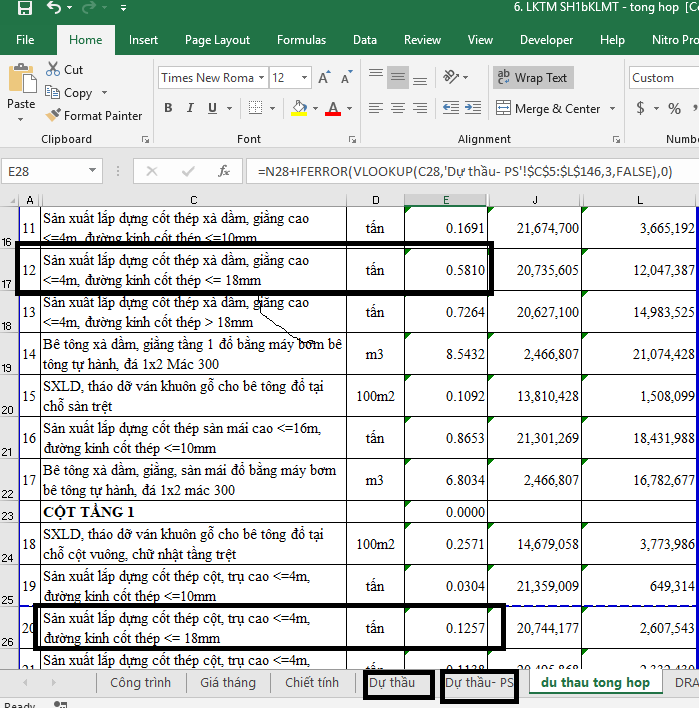Open the undo history dropdown arrow
This screenshot has width=699, height=708.
pyautogui.click(x=69, y=8)
